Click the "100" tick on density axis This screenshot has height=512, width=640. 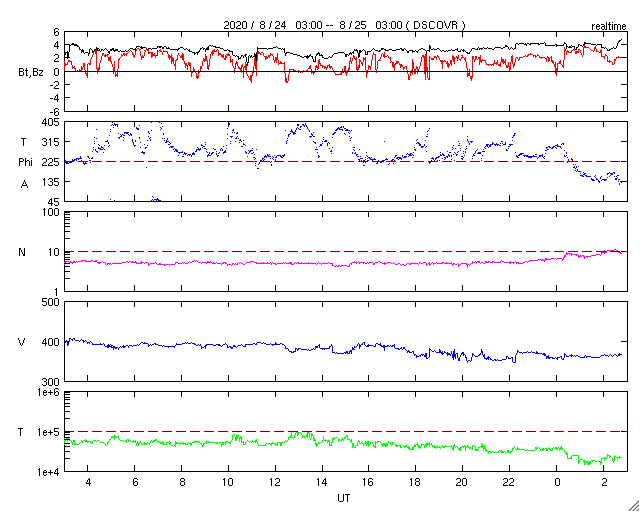pos(48,213)
